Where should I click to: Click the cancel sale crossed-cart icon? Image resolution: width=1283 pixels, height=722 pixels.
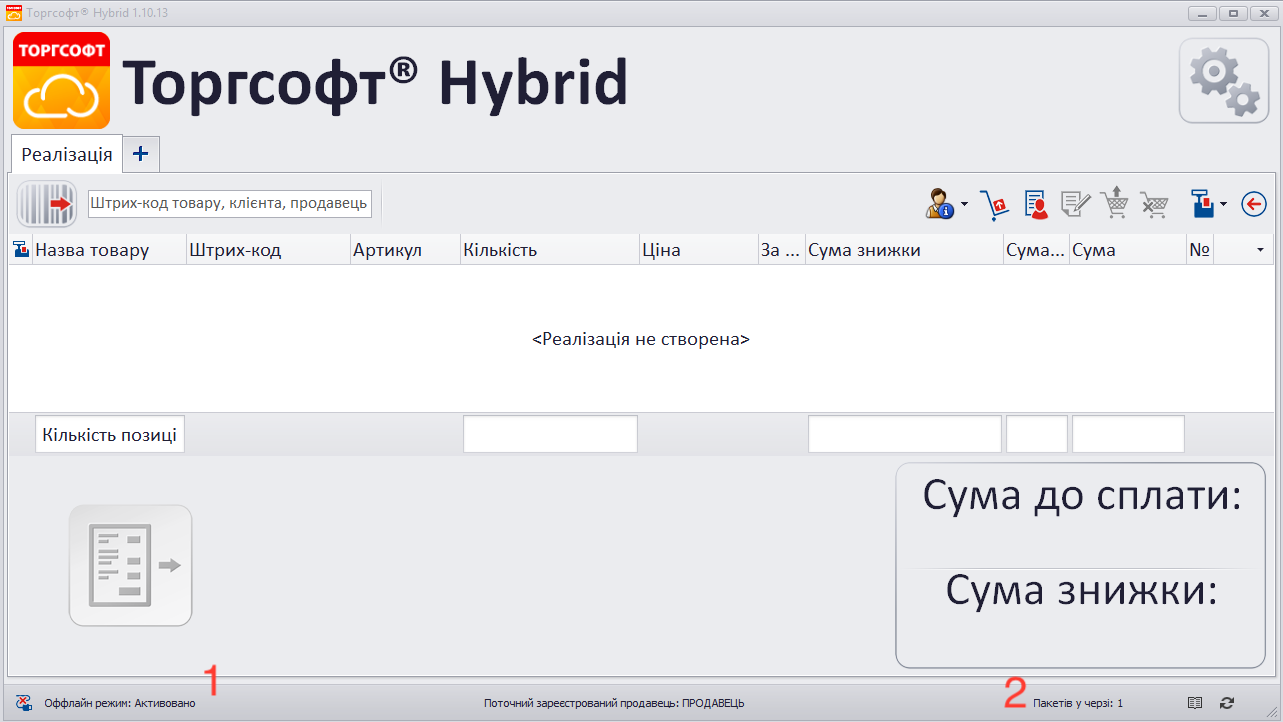(x=1152, y=204)
